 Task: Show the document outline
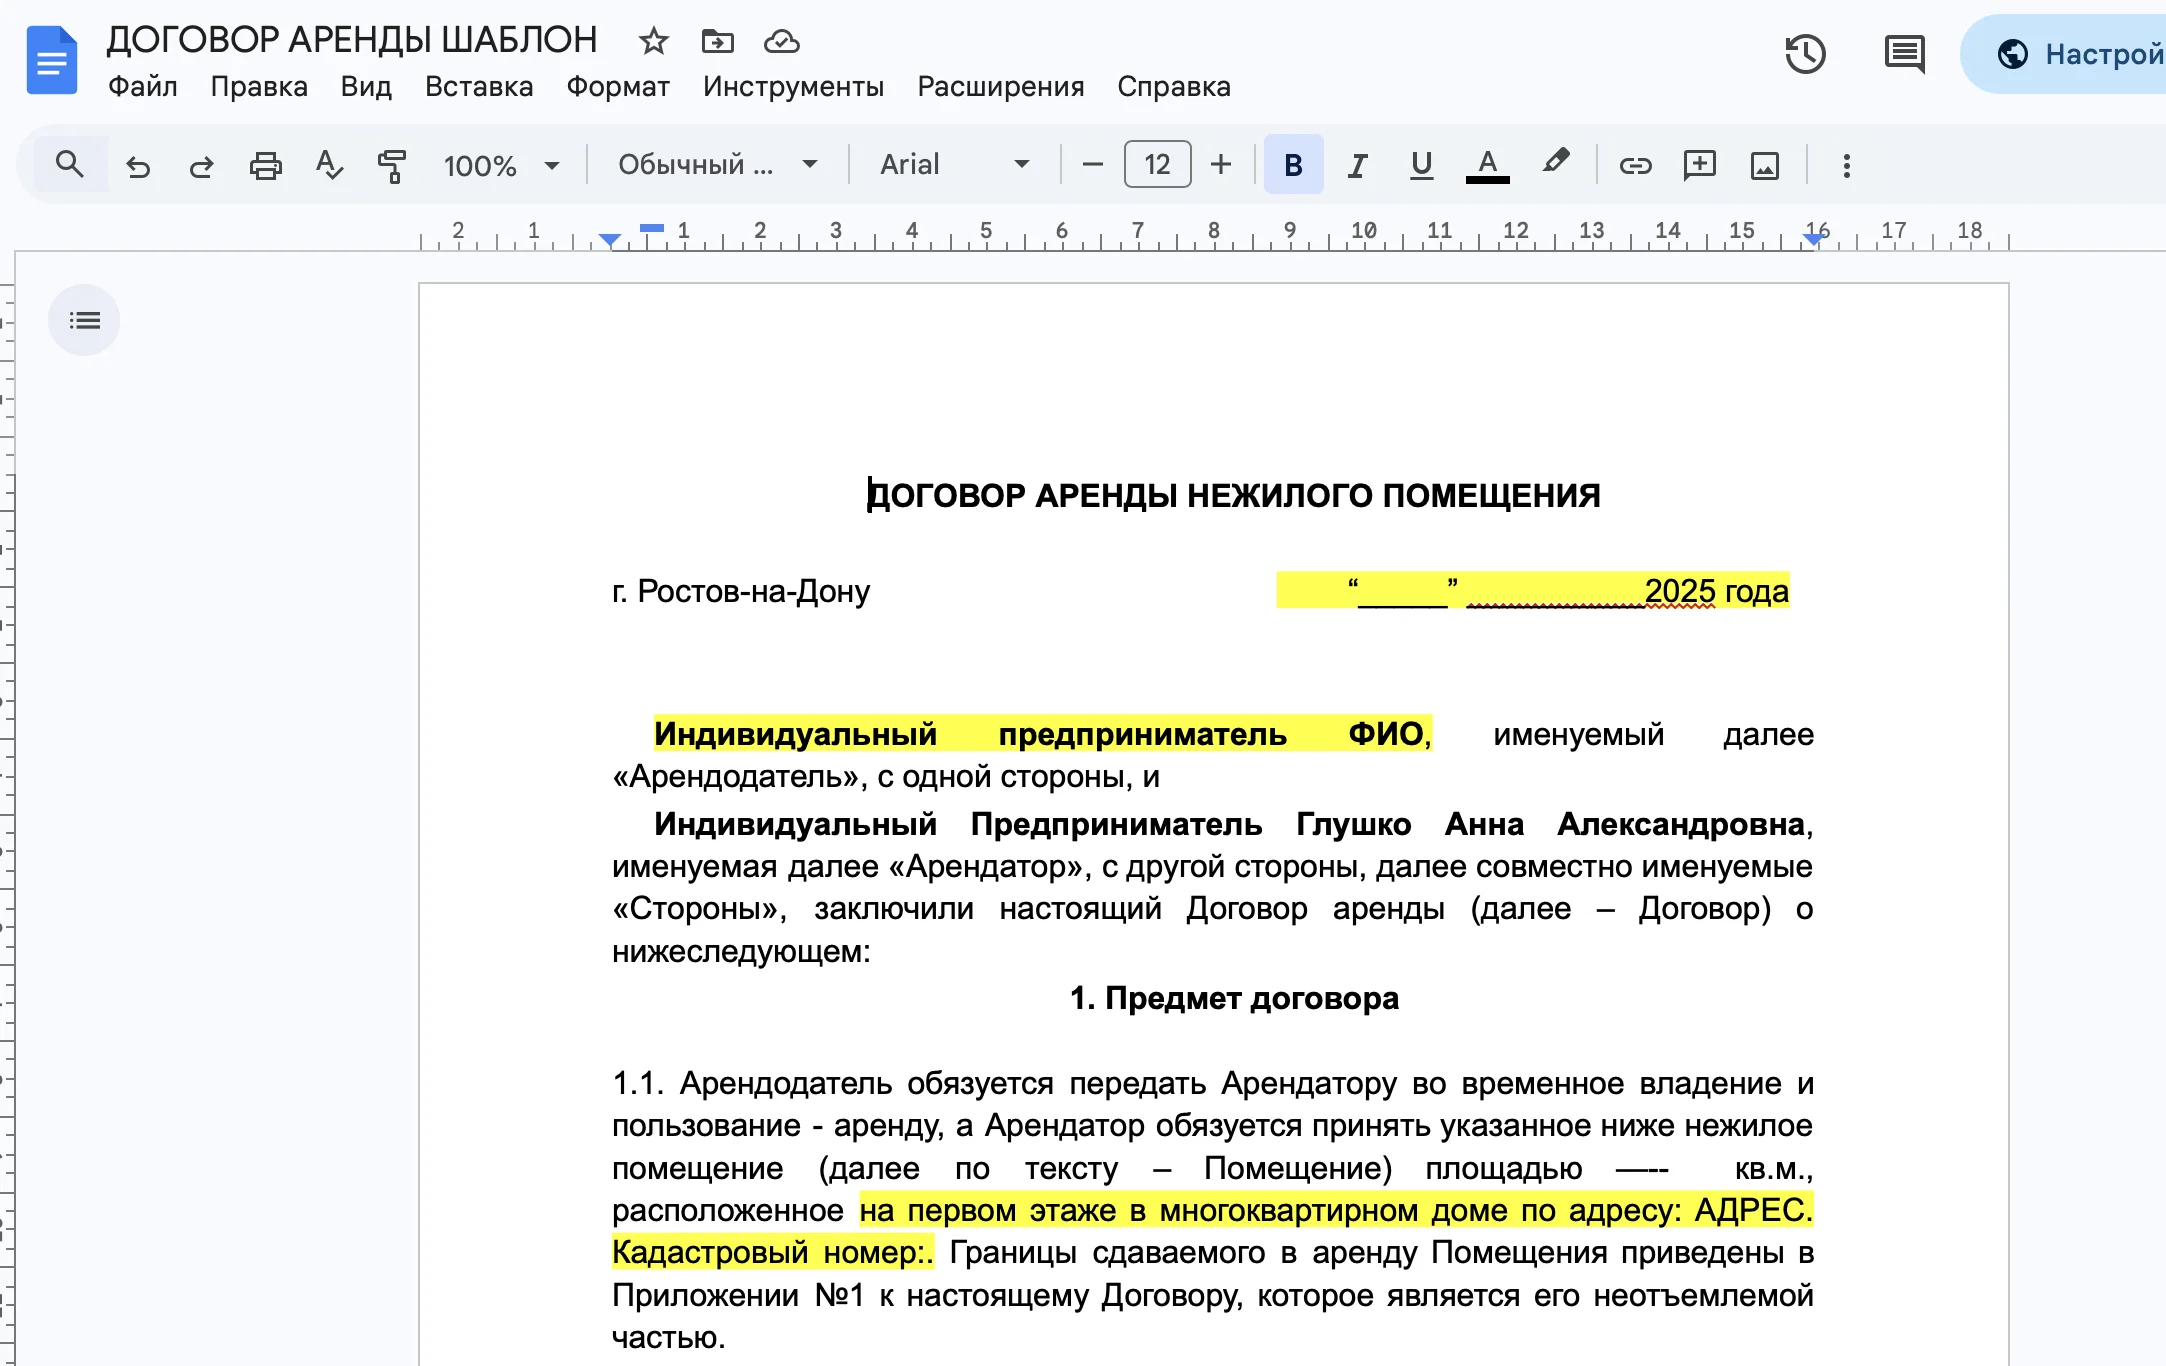(x=84, y=320)
